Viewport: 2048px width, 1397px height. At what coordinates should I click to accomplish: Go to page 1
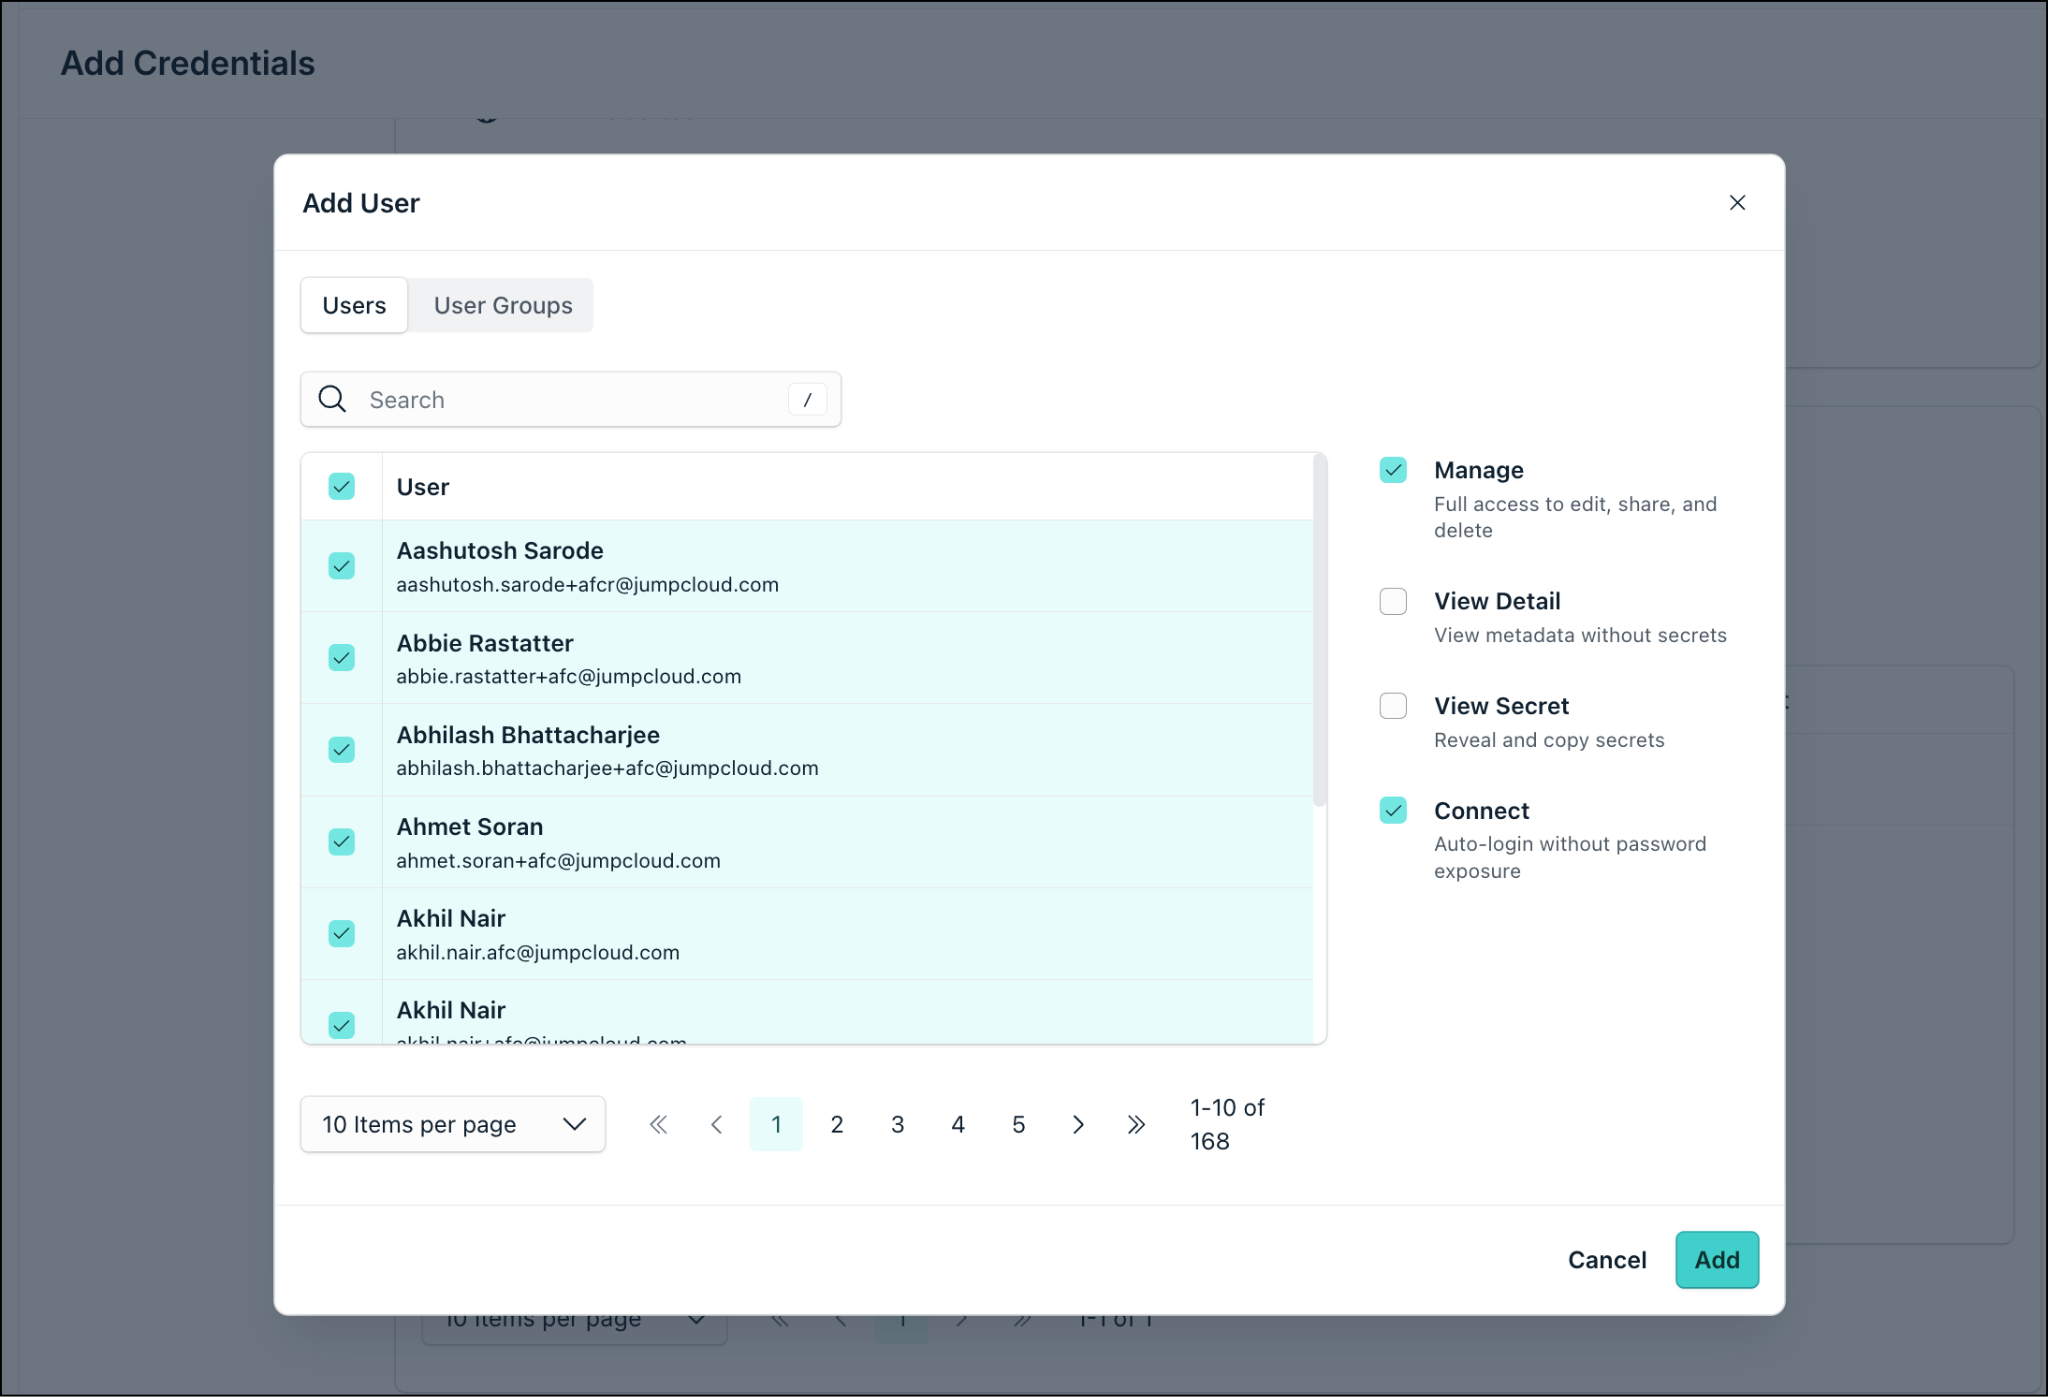coord(776,1124)
